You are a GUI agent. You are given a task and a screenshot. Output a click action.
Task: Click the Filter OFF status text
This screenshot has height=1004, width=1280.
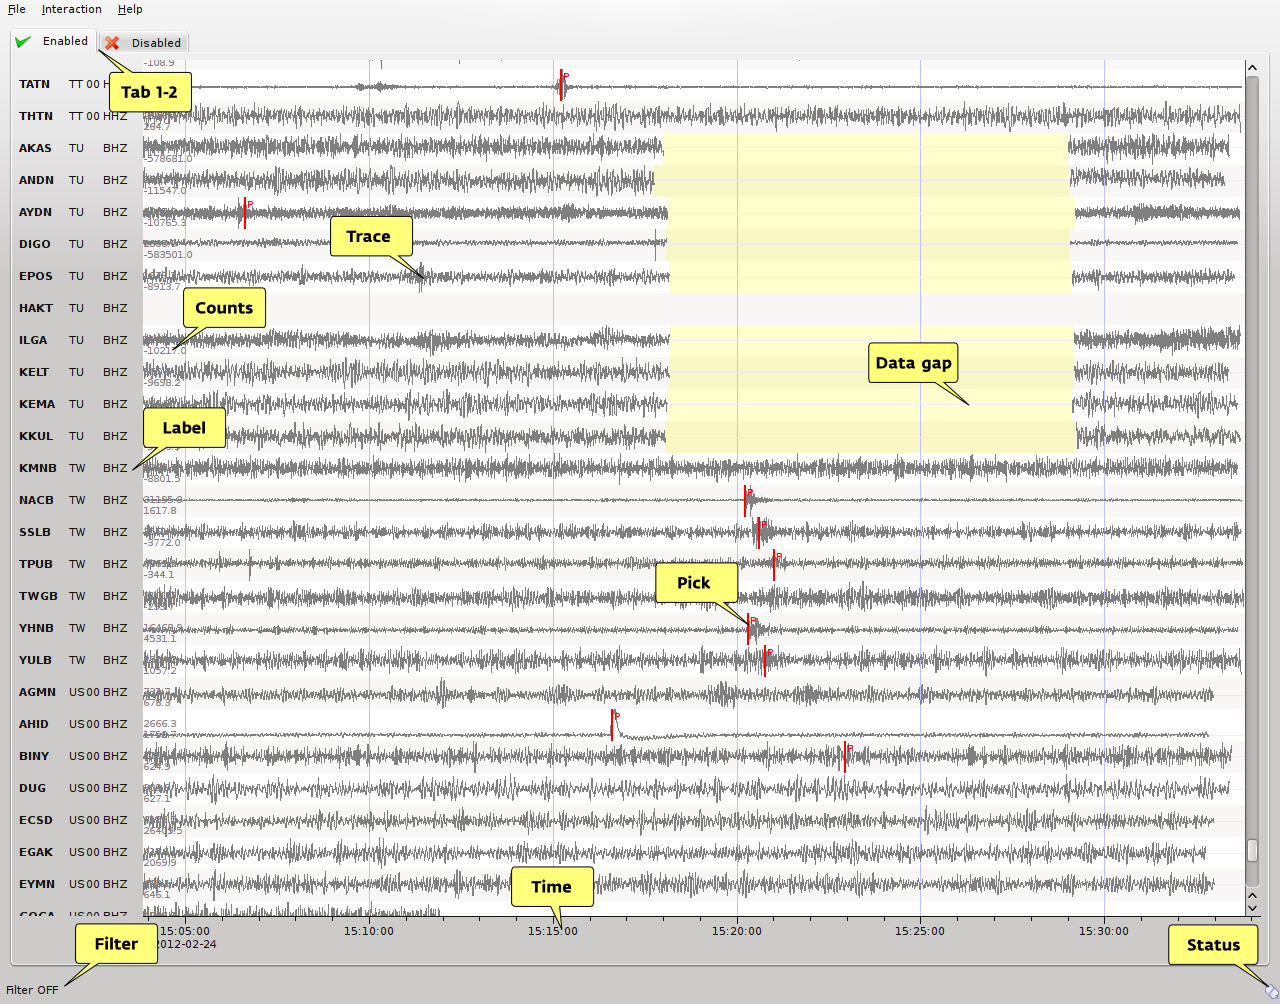point(32,990)
